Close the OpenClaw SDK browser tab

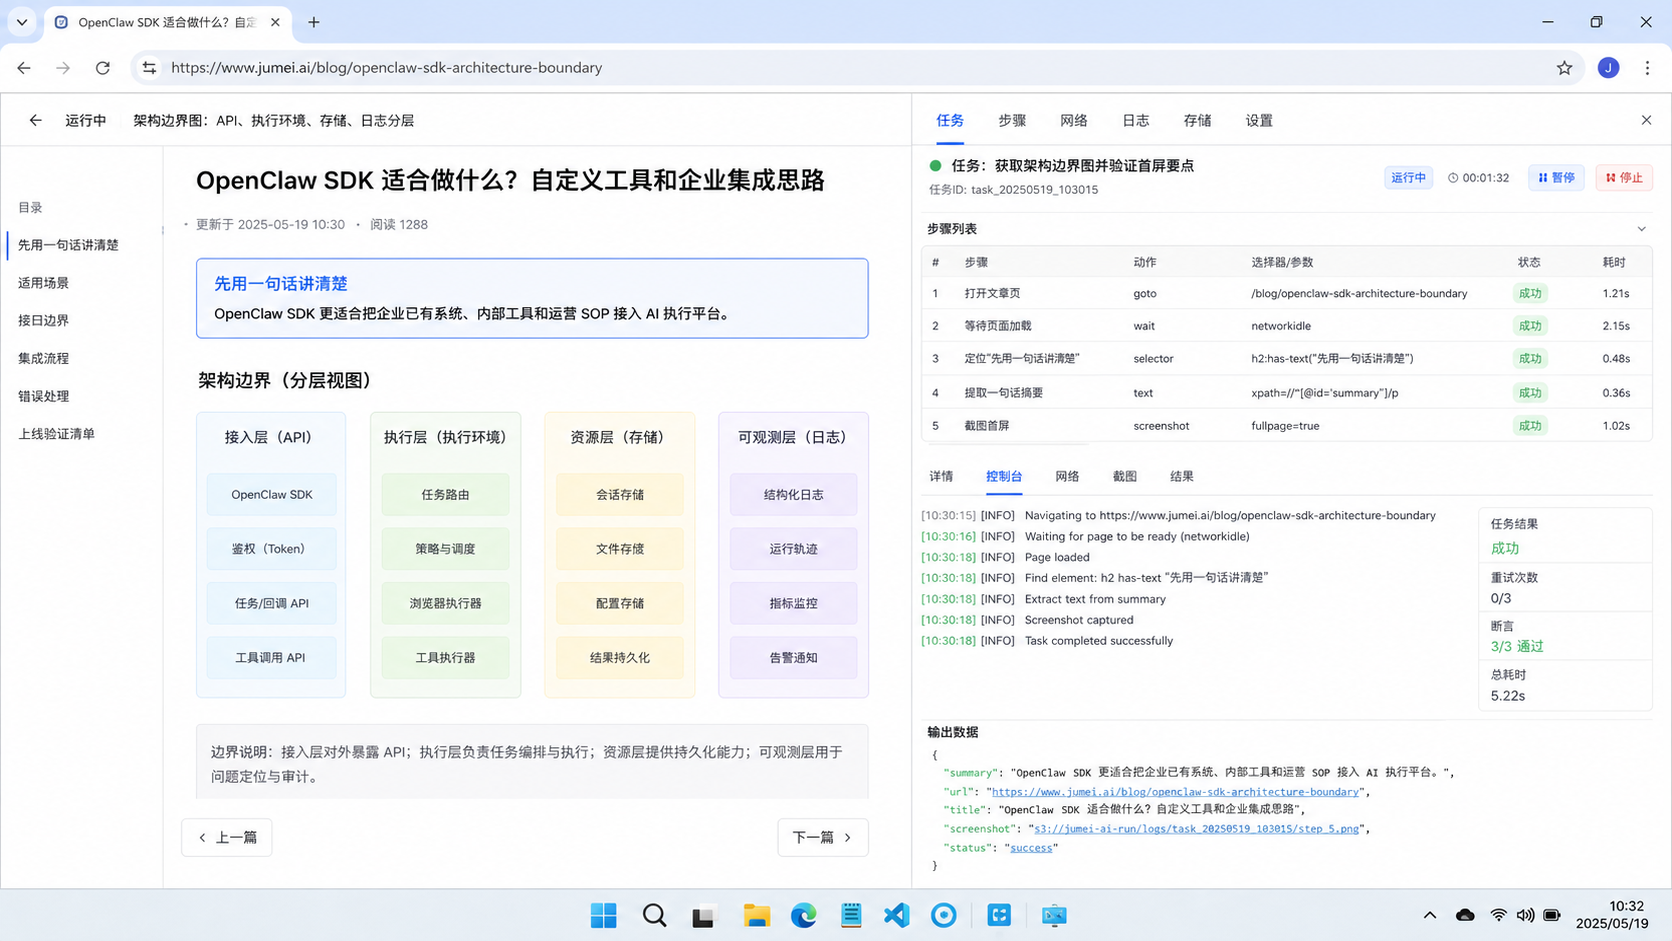(275, 22)
